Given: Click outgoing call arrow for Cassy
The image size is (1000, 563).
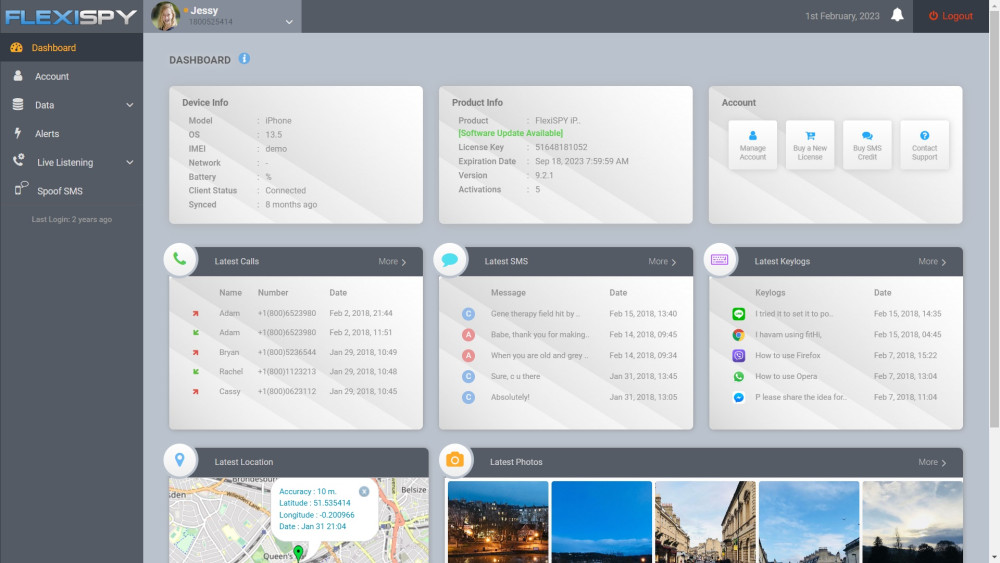Looking at the screenshot, I should (196, 391).
